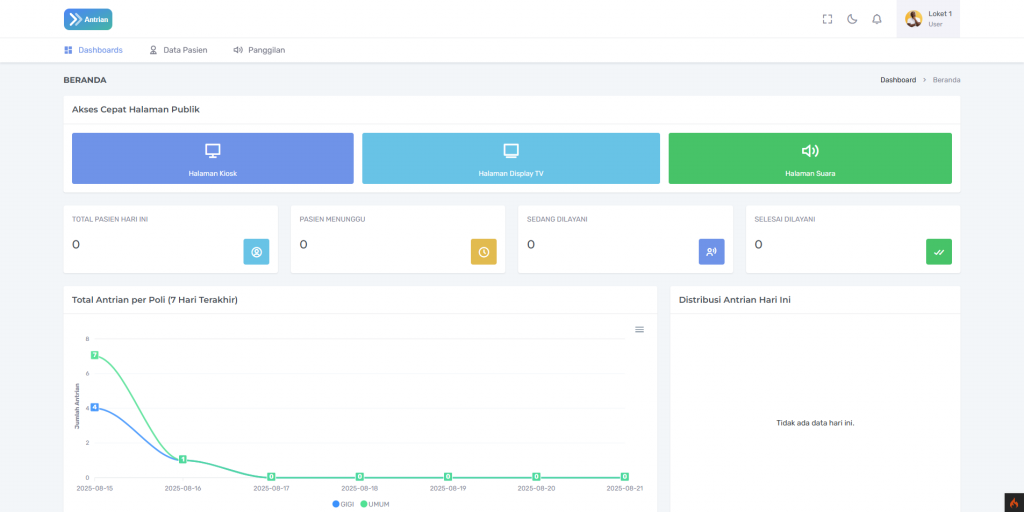Open the Panggilan menu
Viewport: 1024px width, 512px height.
[259, 50]
